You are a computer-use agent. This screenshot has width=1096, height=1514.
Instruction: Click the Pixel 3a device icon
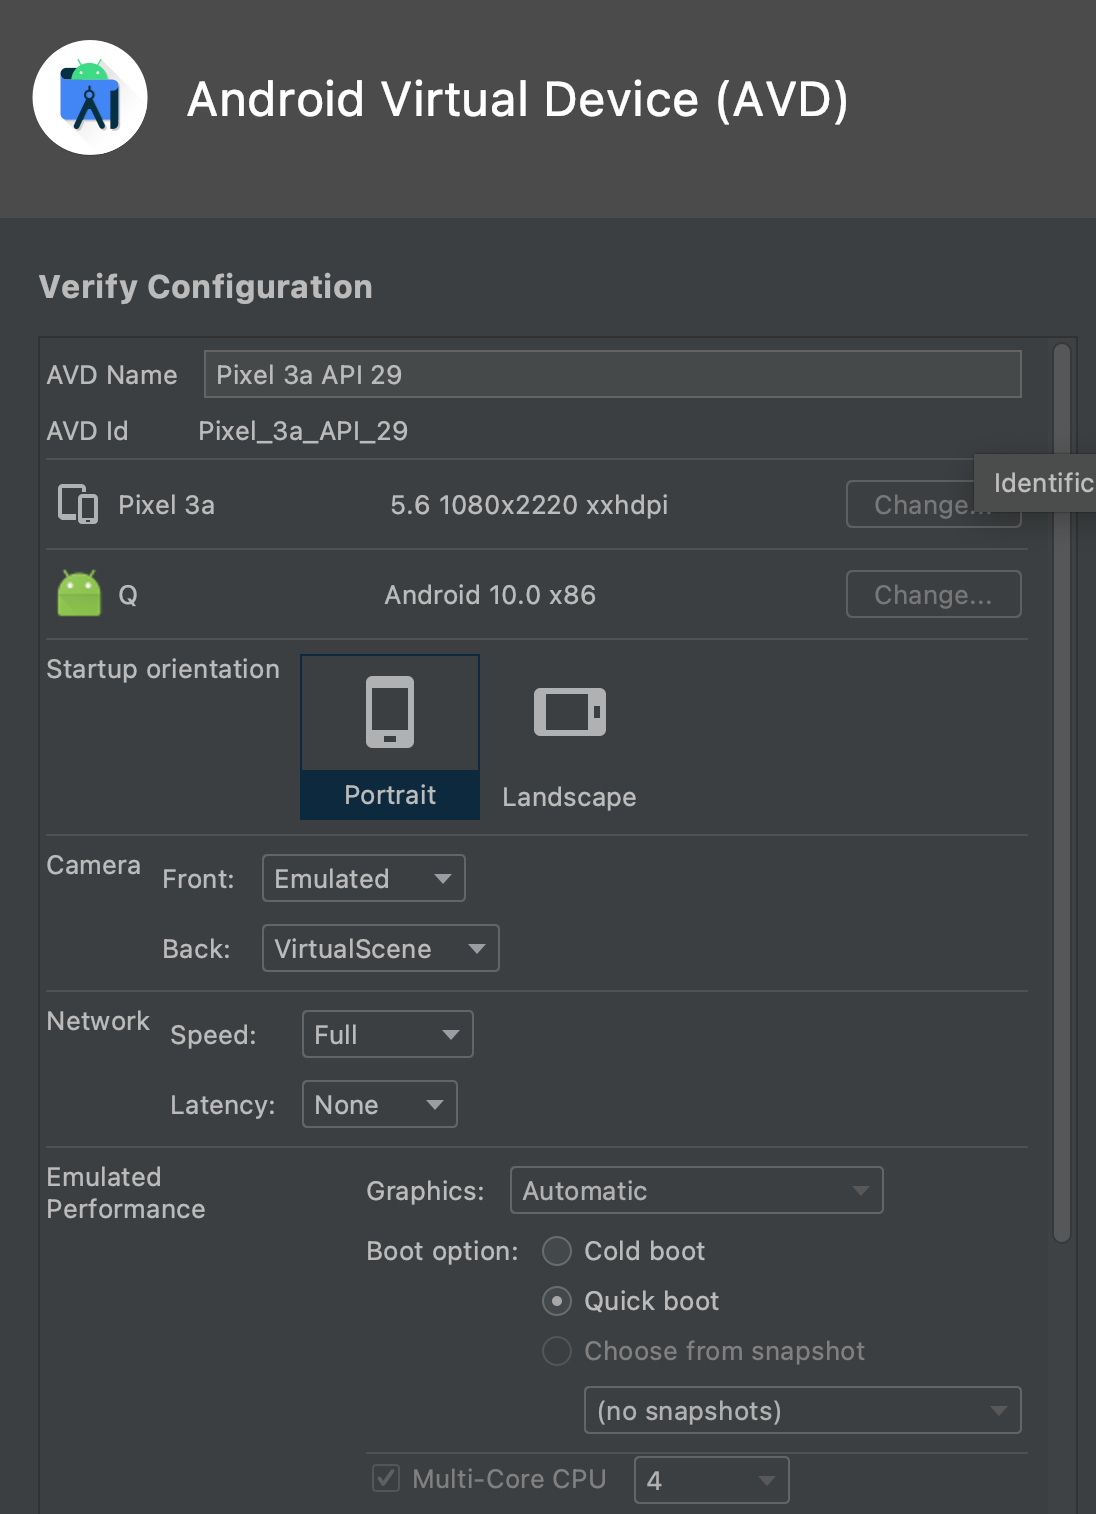[78, 505]
